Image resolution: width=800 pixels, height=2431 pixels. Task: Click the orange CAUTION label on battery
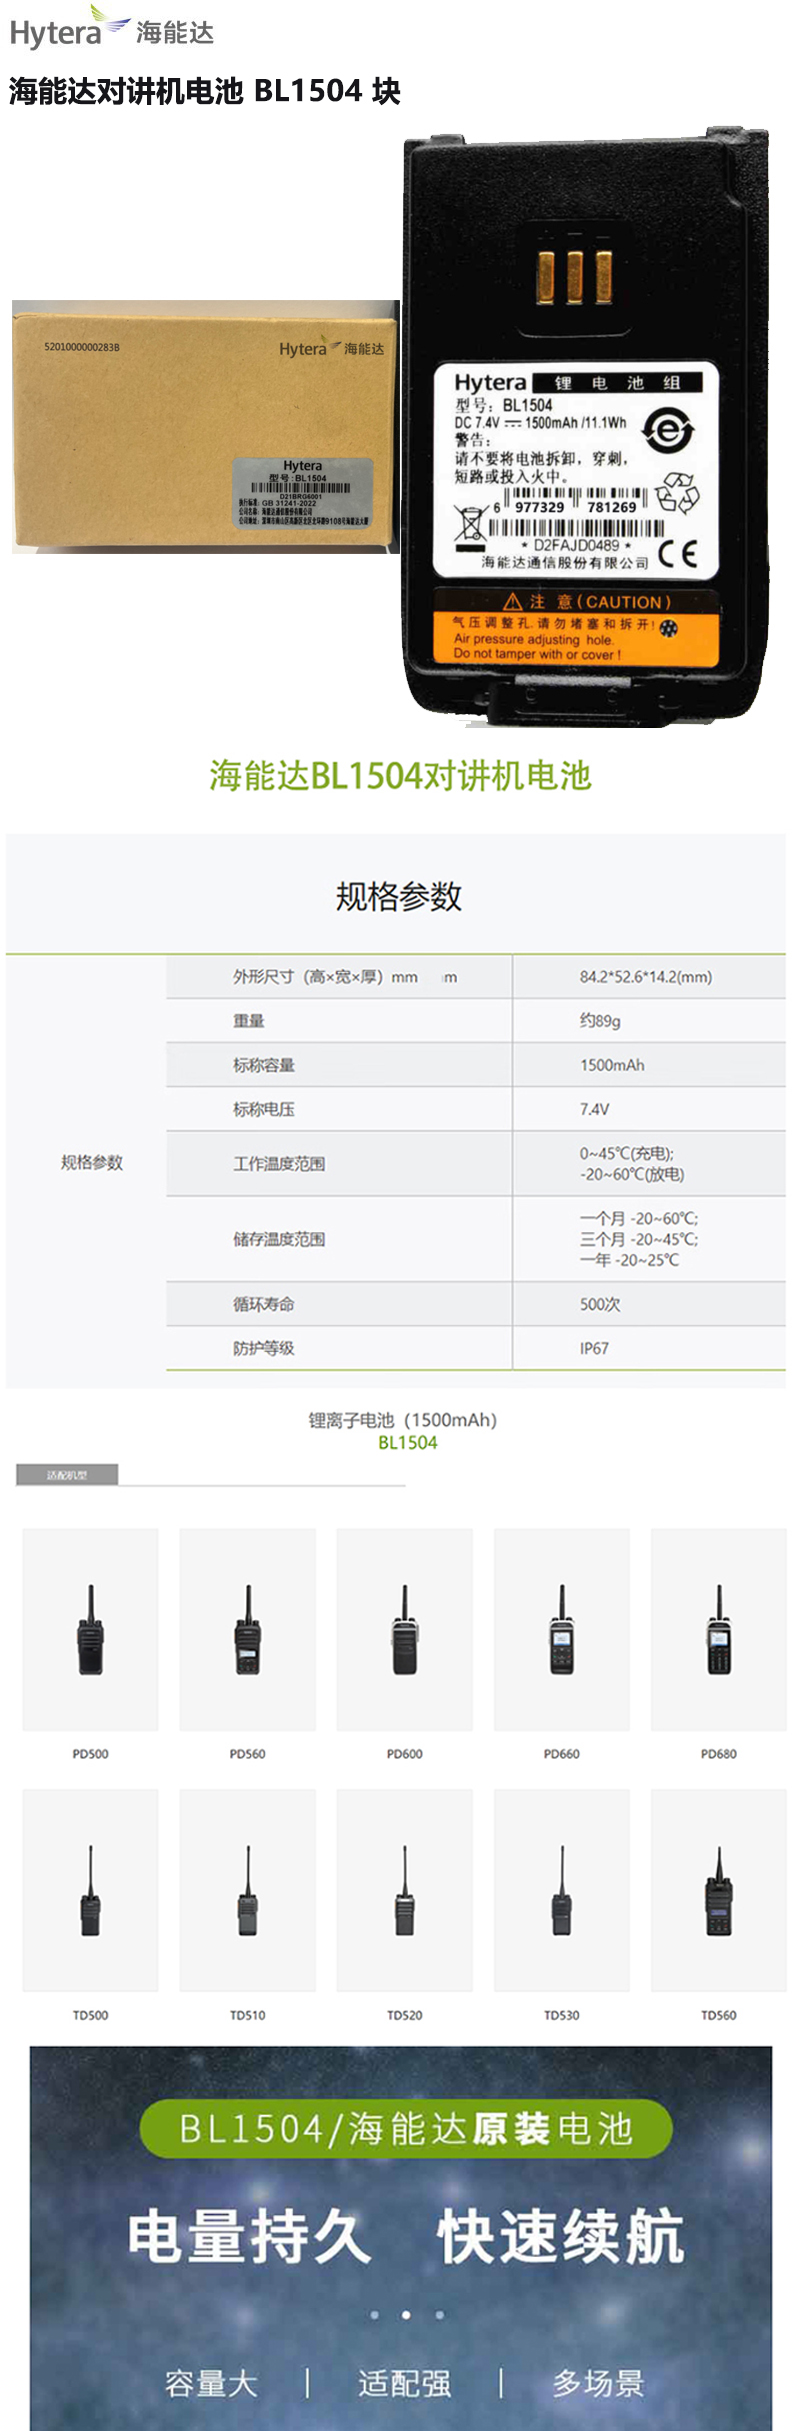[576, 627]
